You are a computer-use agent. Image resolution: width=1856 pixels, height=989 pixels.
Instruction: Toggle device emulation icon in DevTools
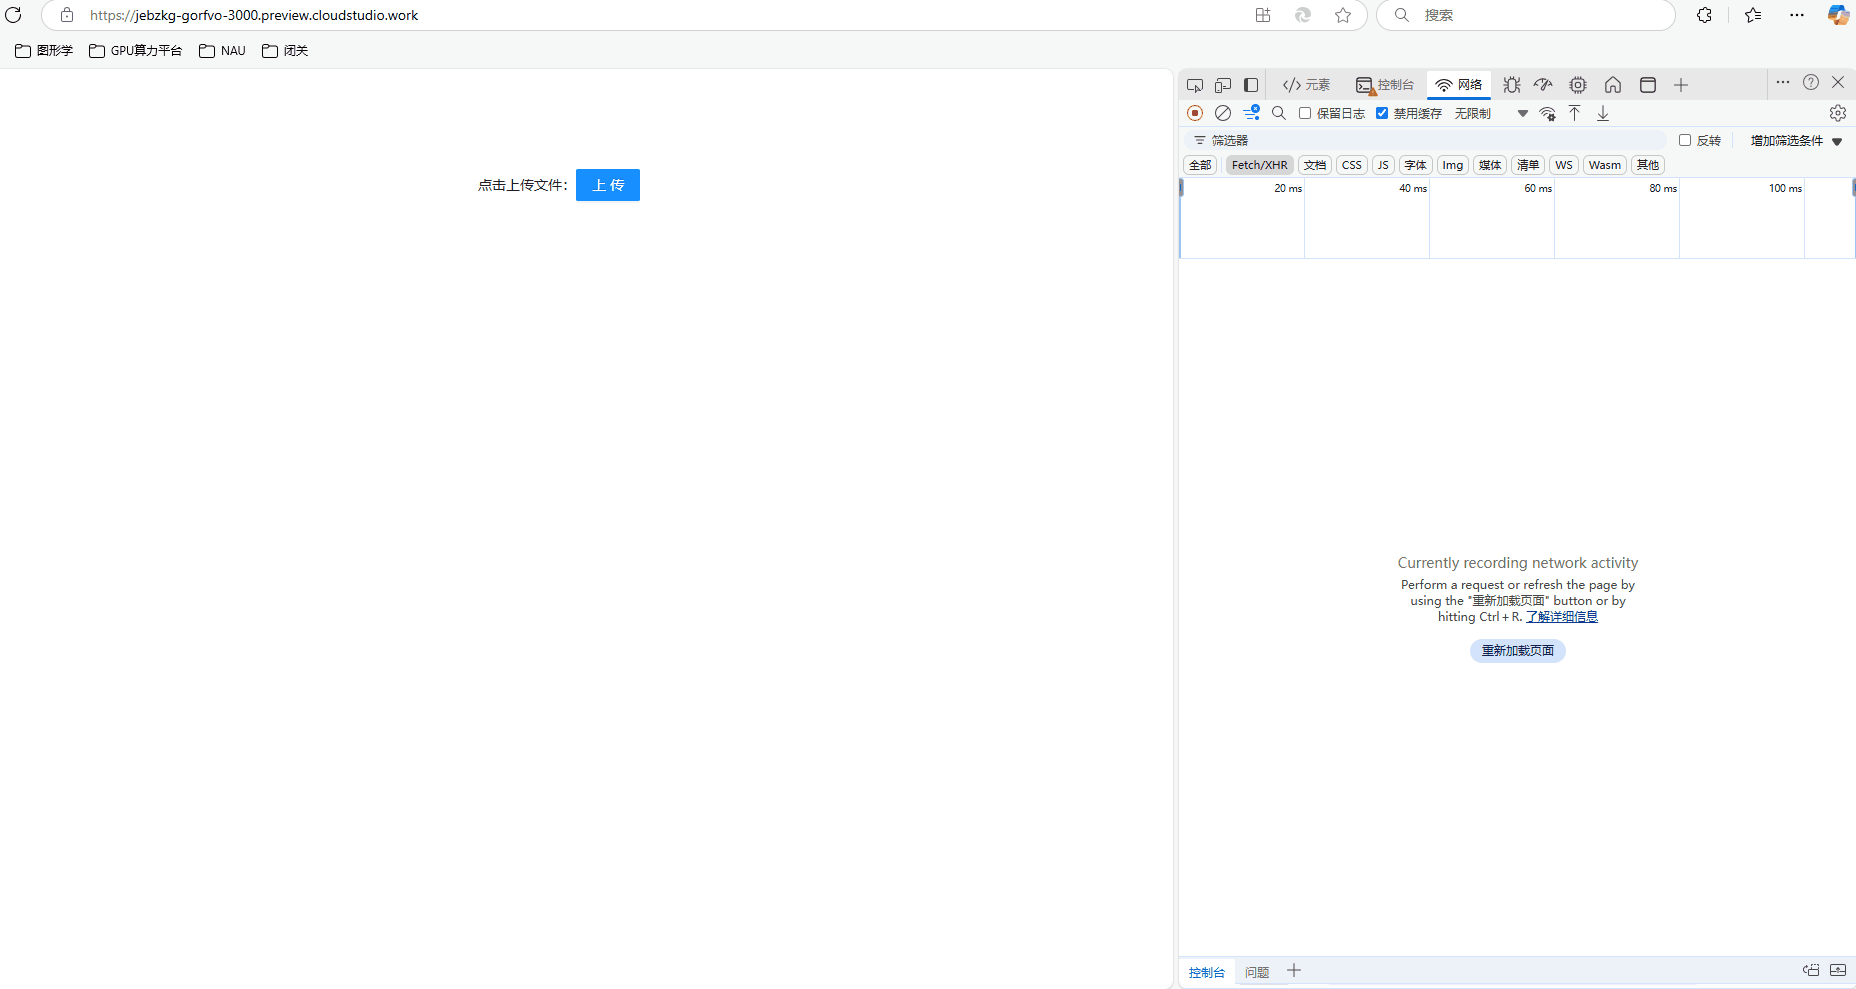[x=1223, y=85]
